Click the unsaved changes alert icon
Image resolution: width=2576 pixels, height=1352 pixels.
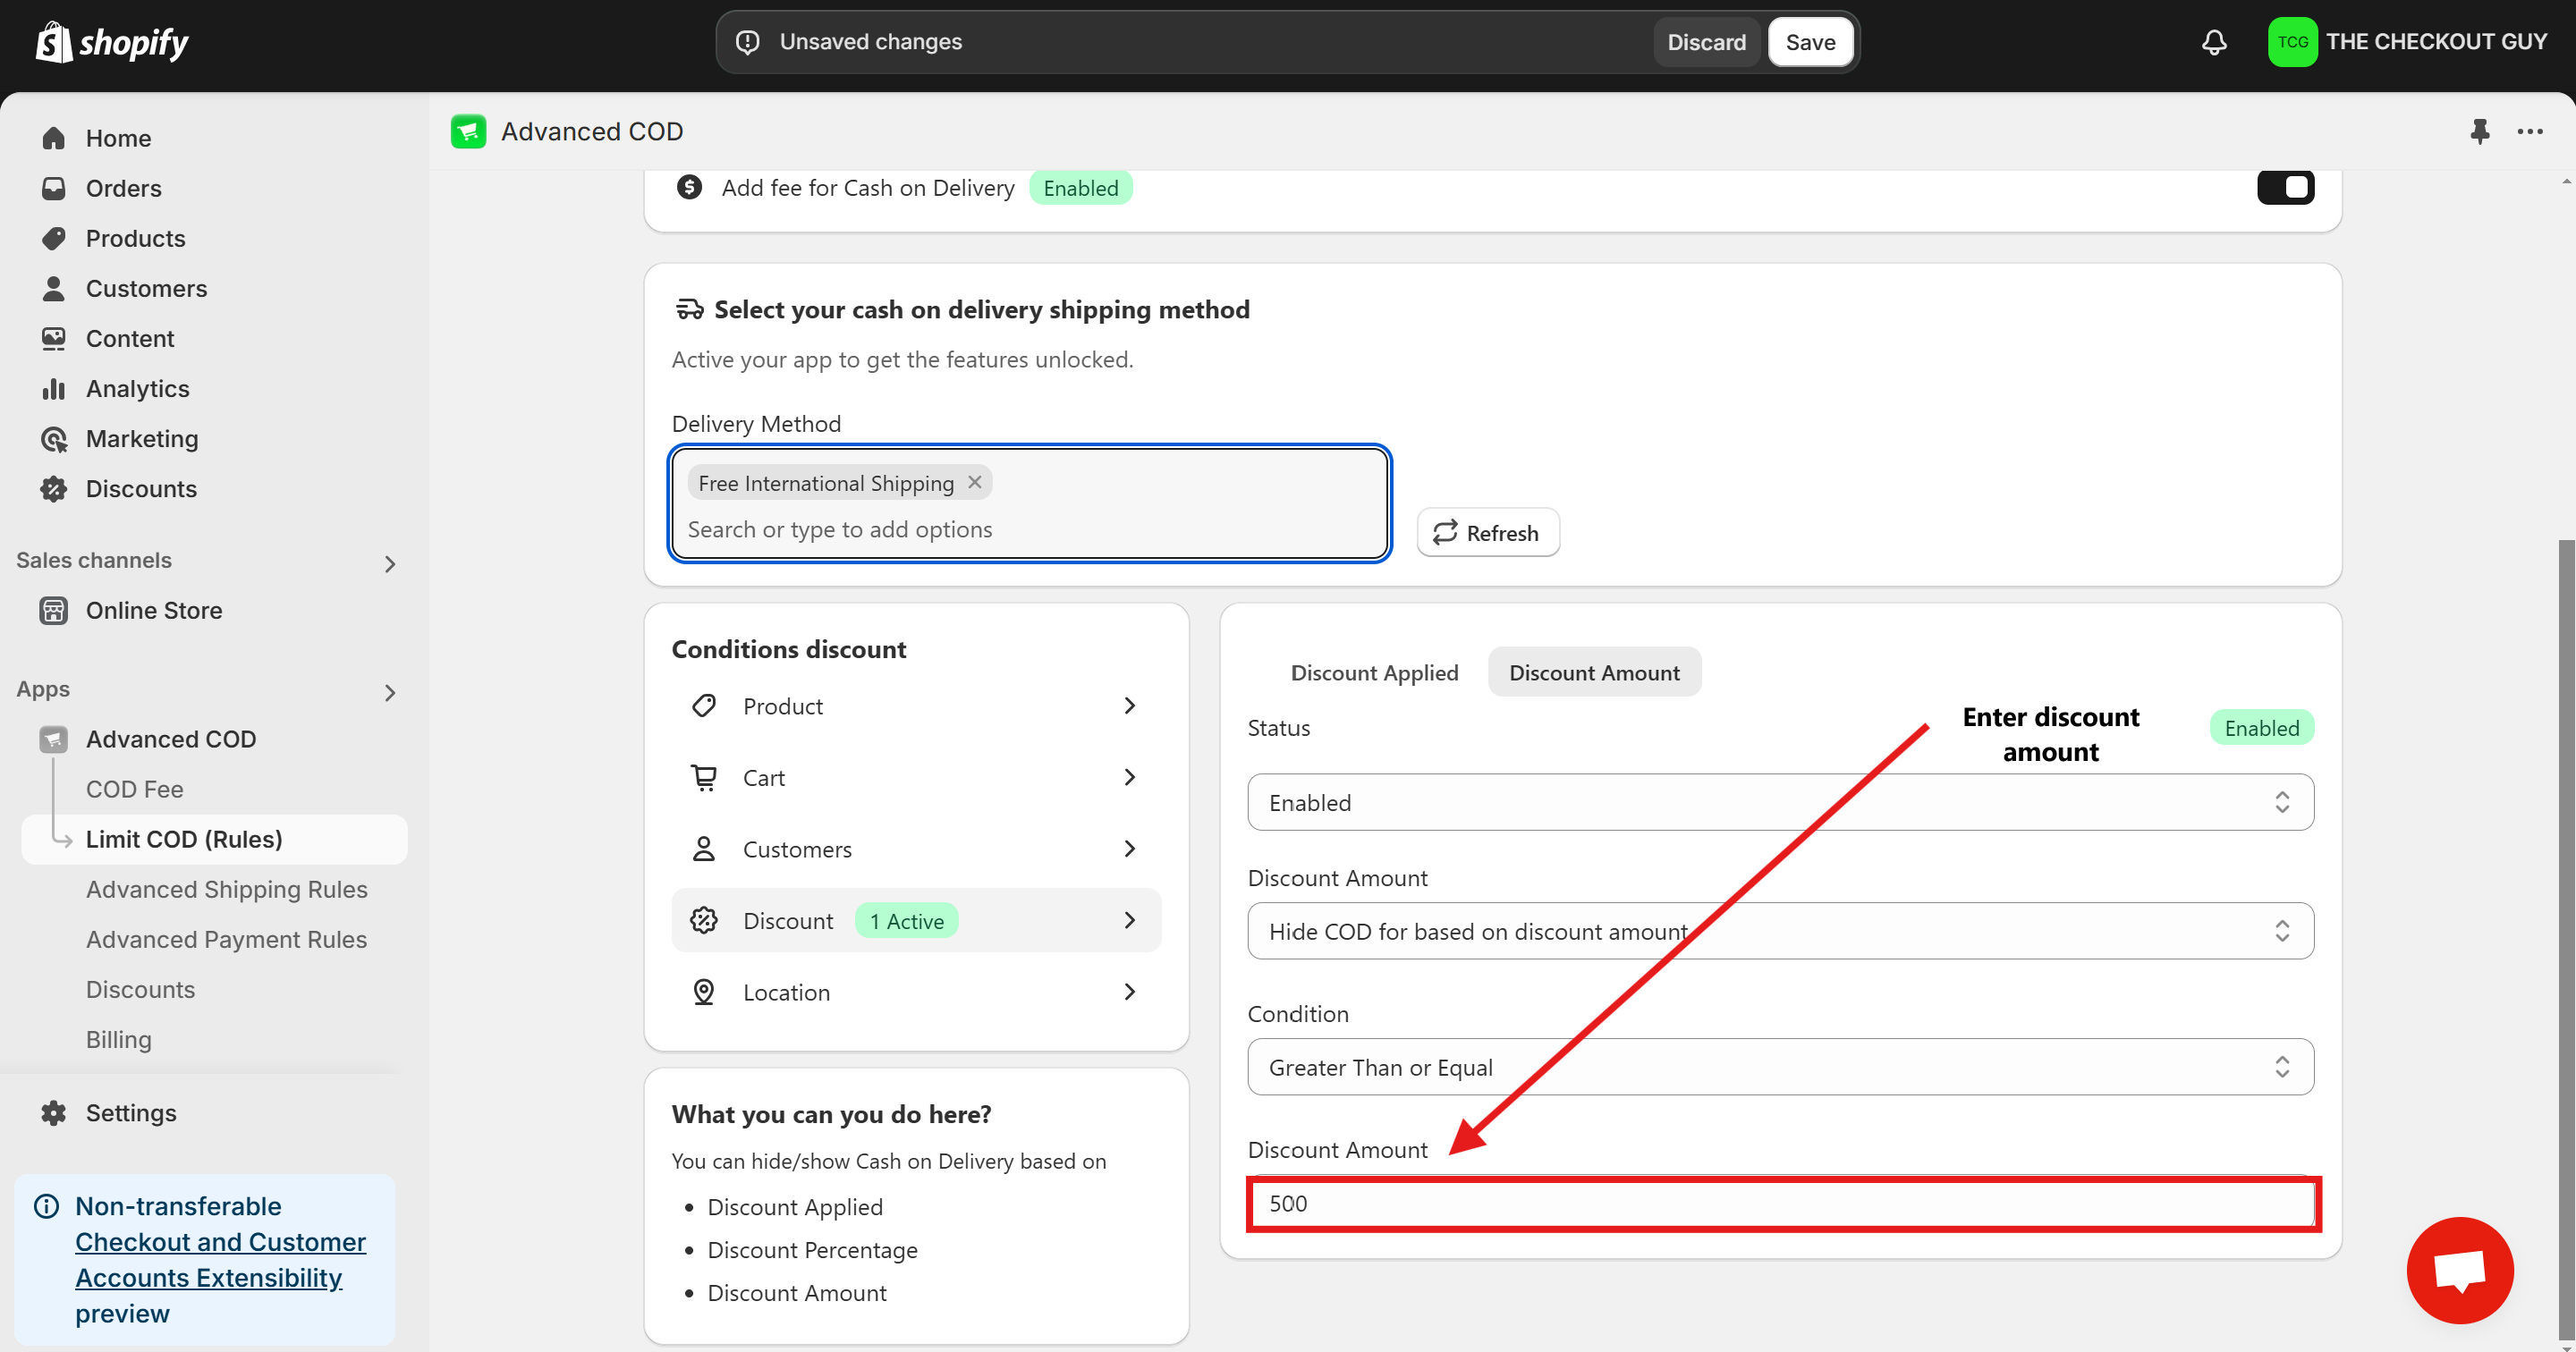pos(747,42)
